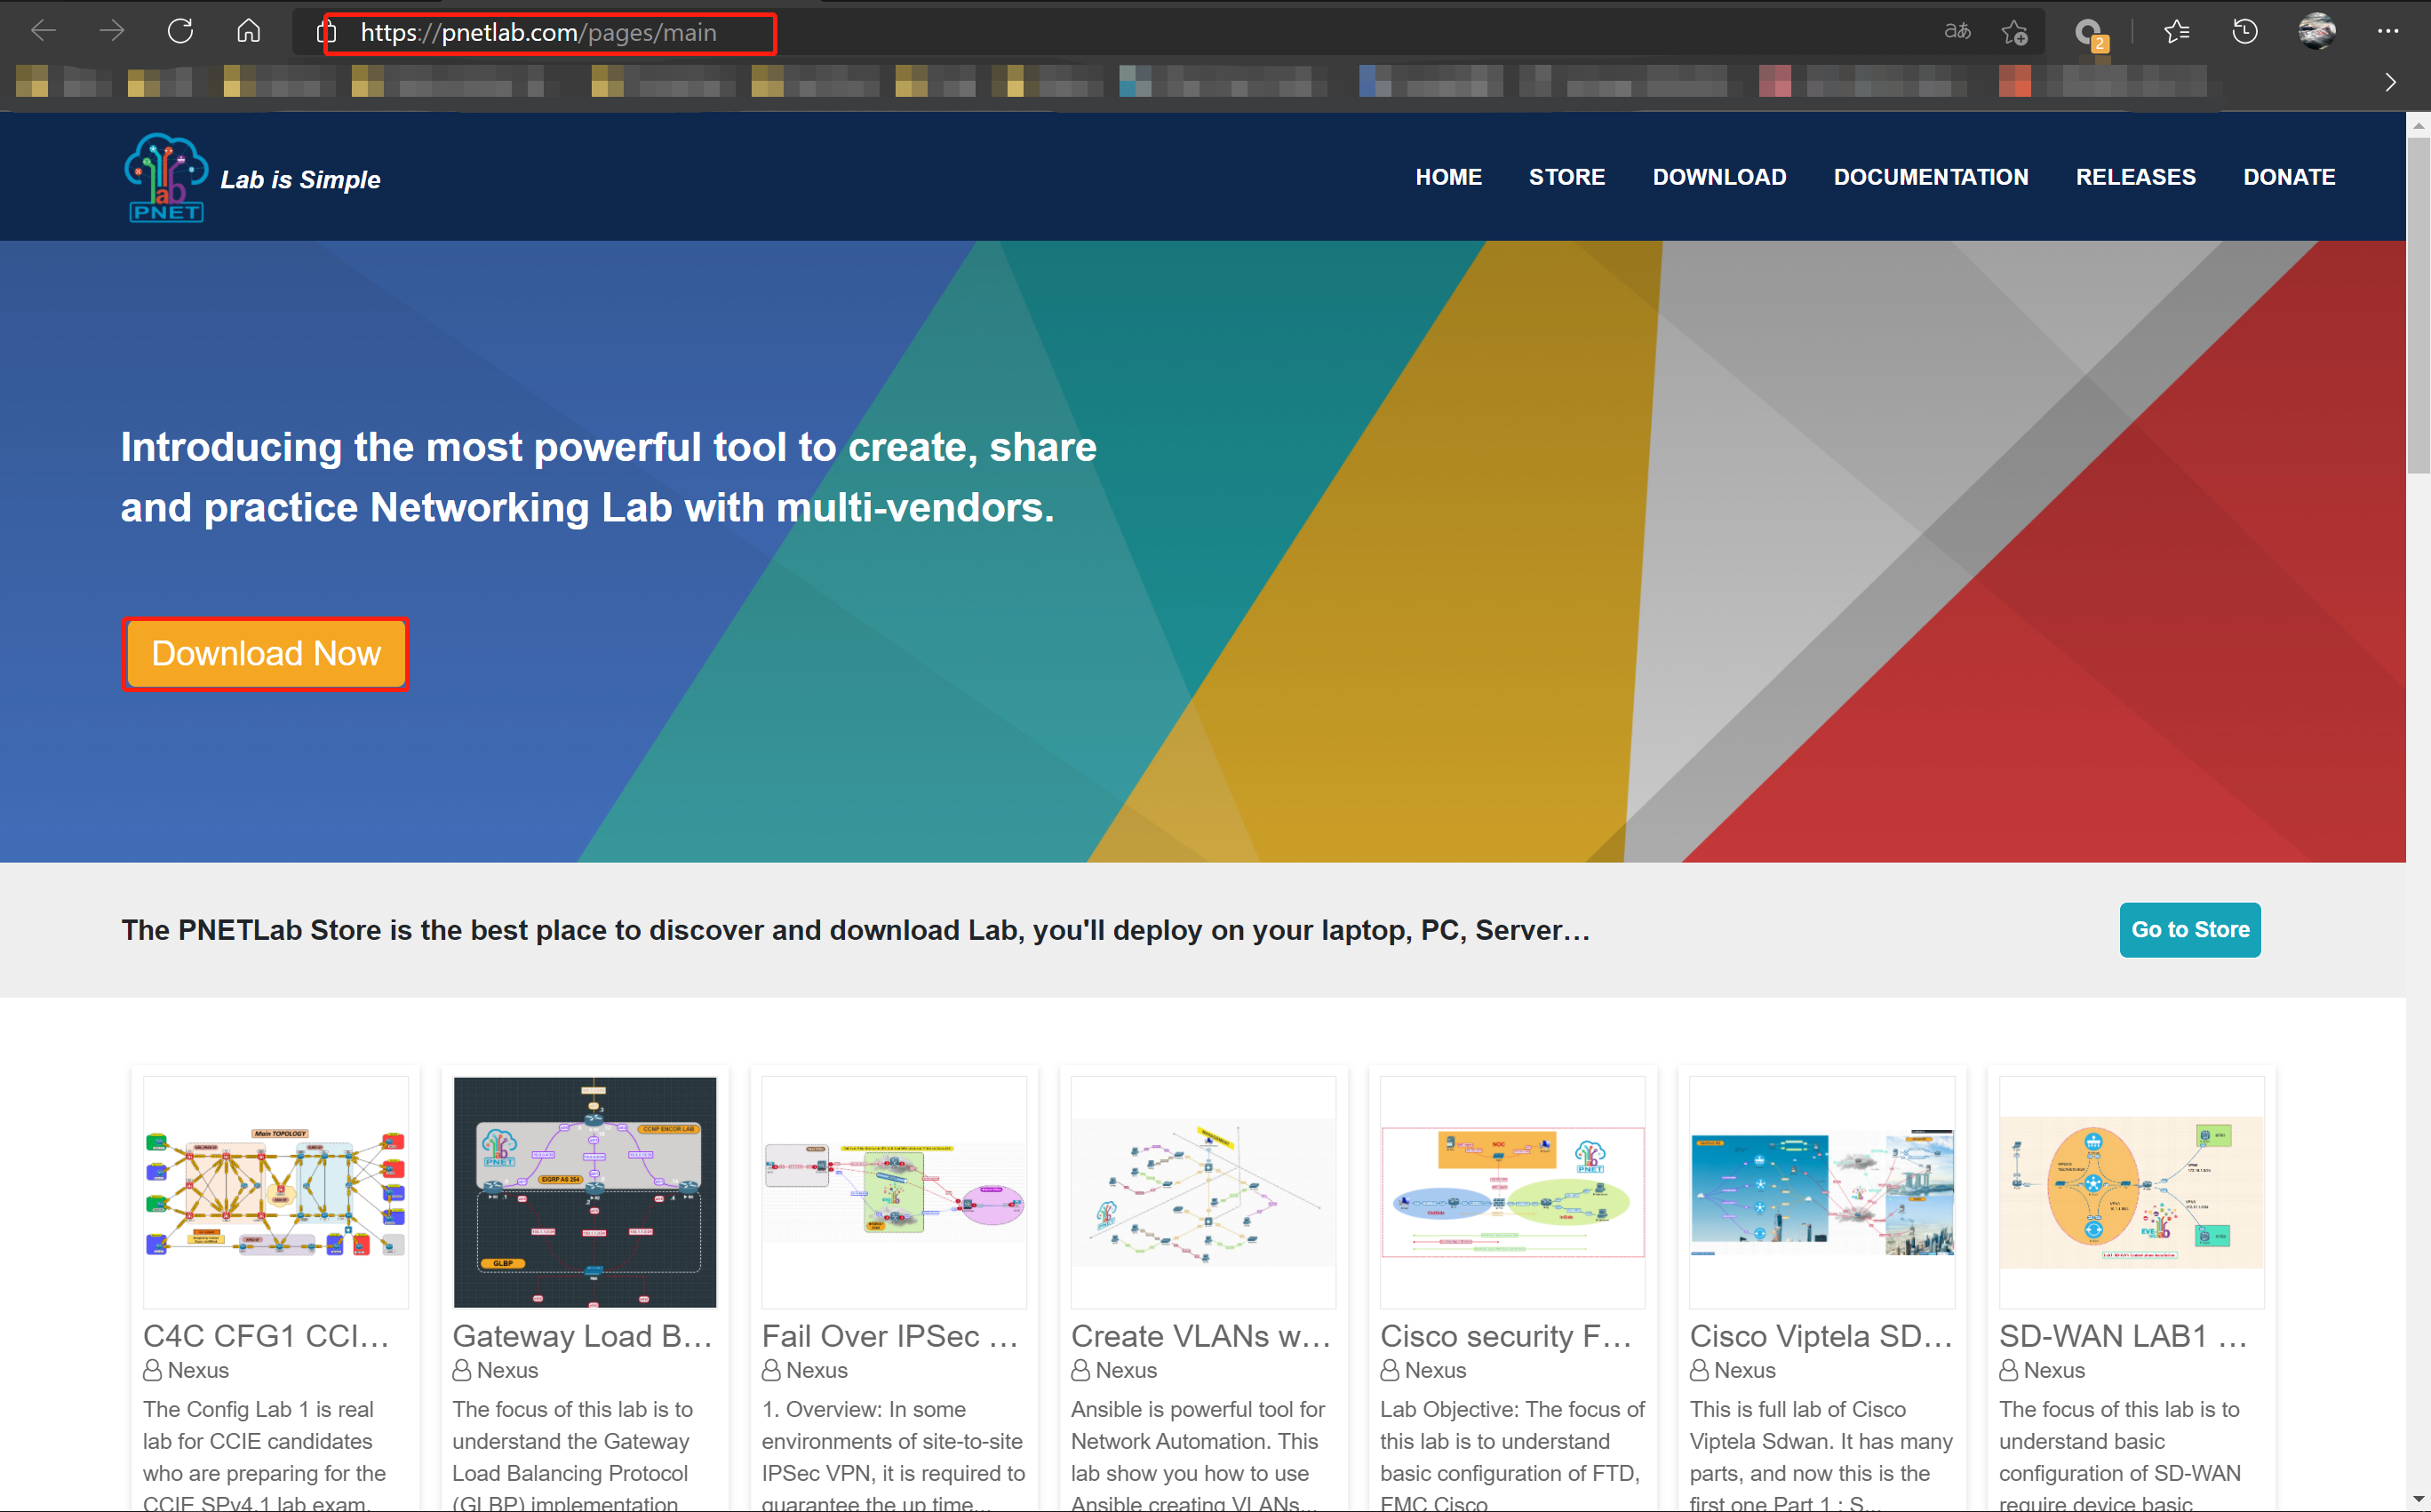Open the SD-WAN LAB1 lab thumbnail
2431x1512 pixels.
click(2131, 1192)
